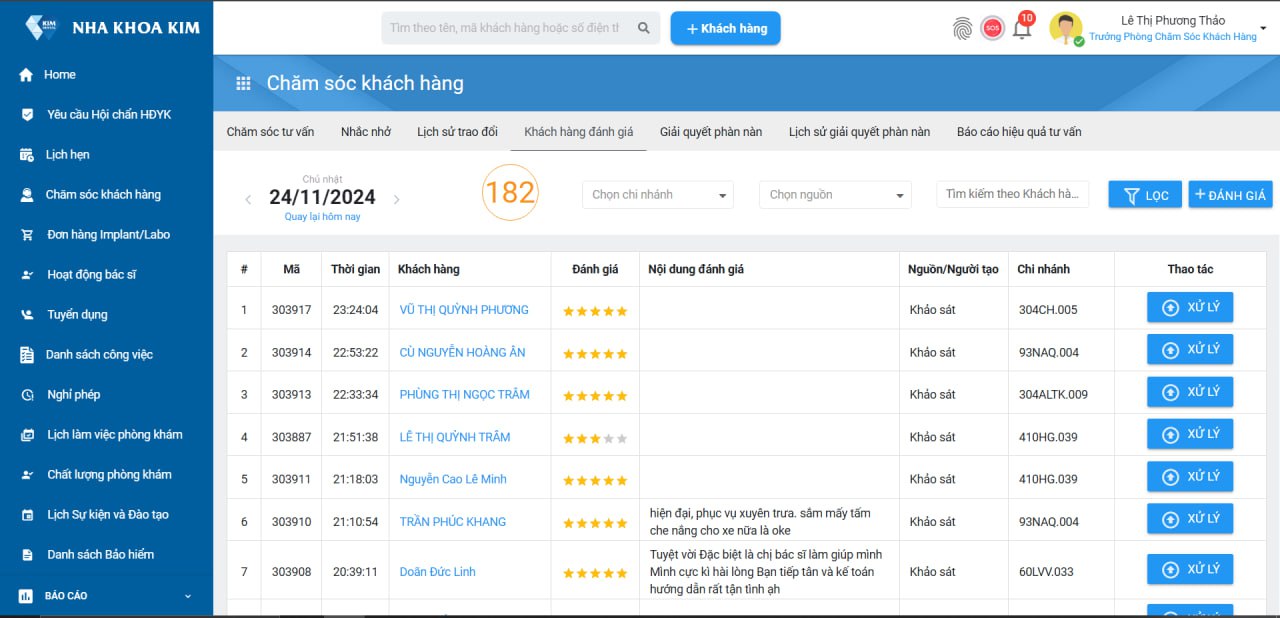
Task: Open the Chọn nguồn dropdown
Action: pyautogui.click(x=834, y=195)
